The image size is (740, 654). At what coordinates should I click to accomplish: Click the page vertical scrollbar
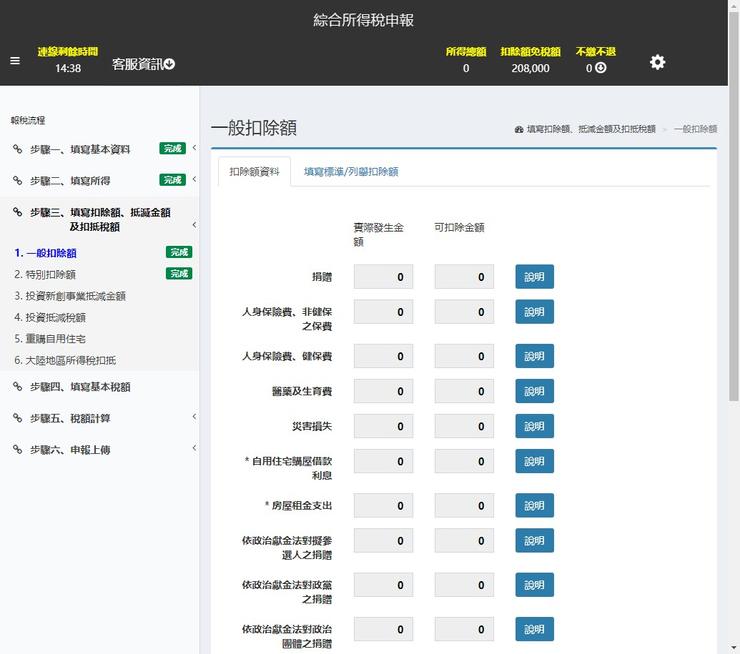pos(734,300)
